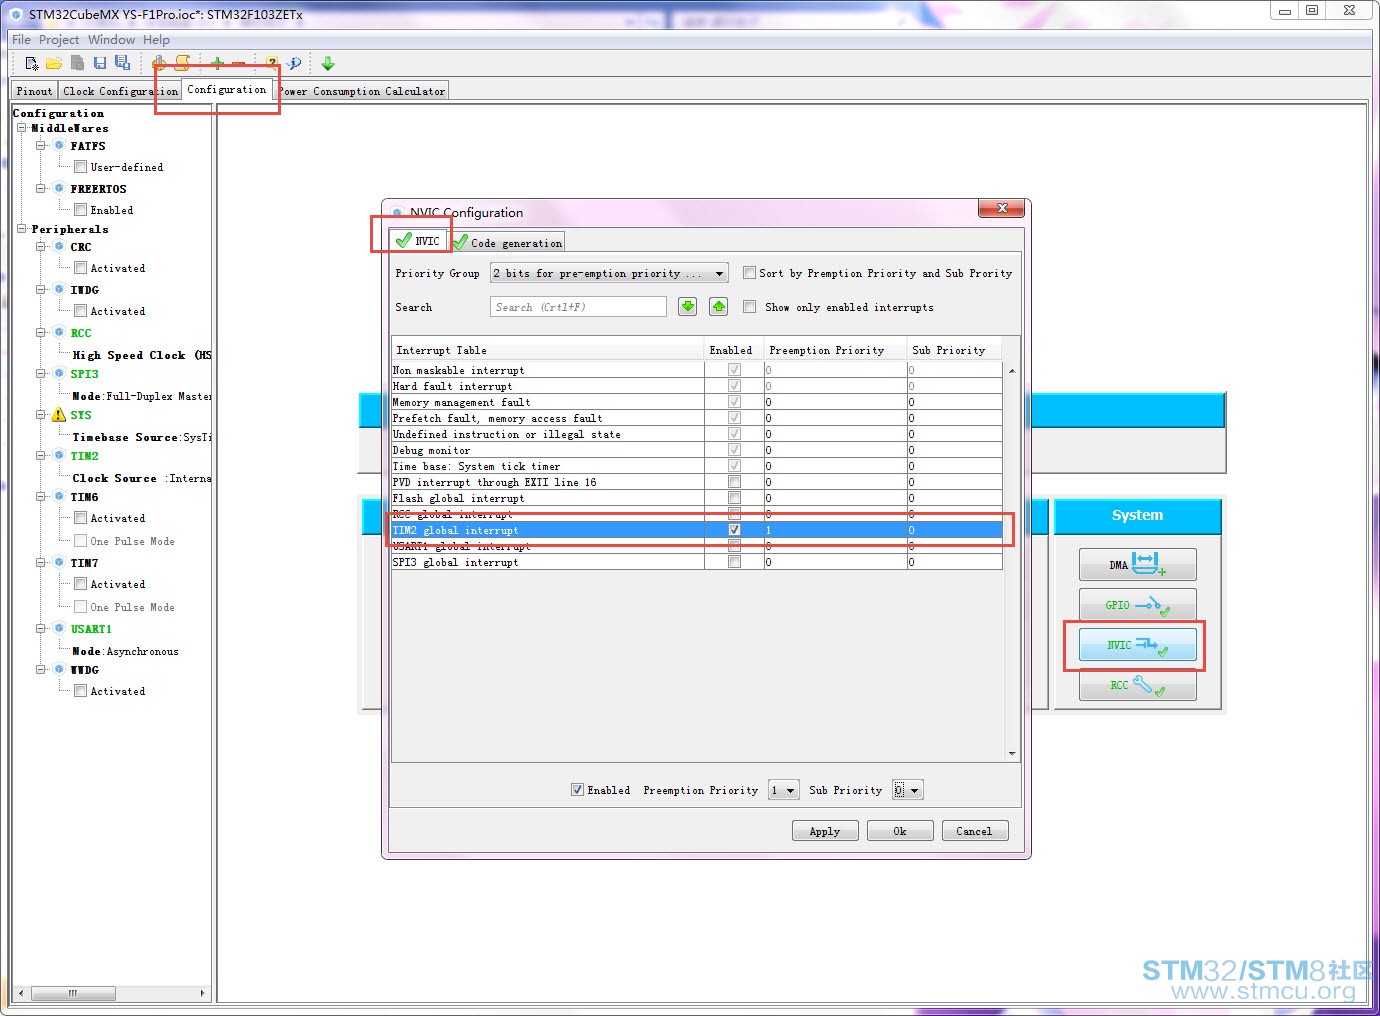Open the DMA system configuration button
The height and width of the screenshot is (1016, 1380).
(1138, 565)
